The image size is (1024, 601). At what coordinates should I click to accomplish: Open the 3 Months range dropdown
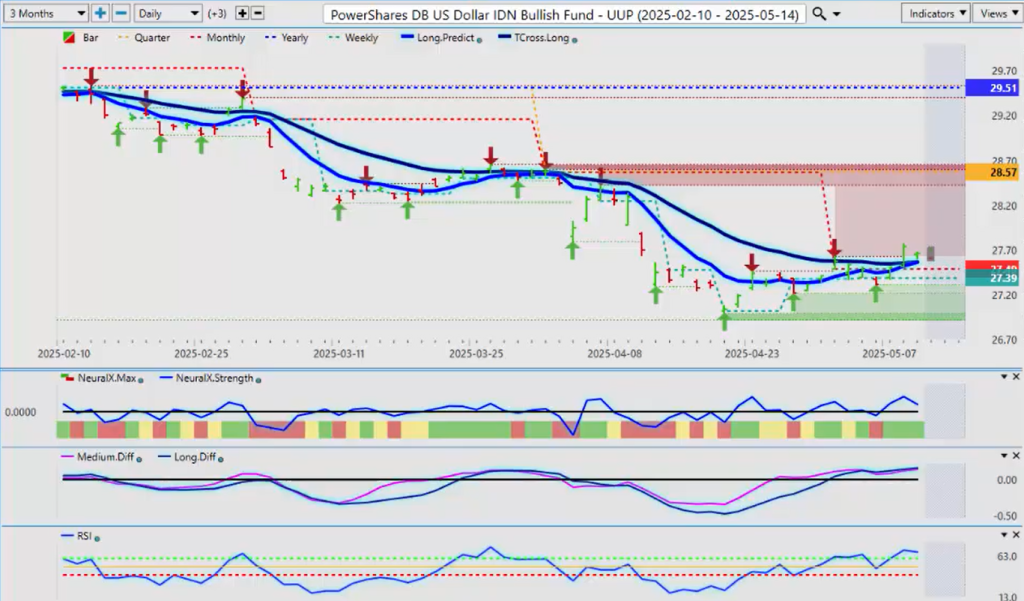pos(45,13)
